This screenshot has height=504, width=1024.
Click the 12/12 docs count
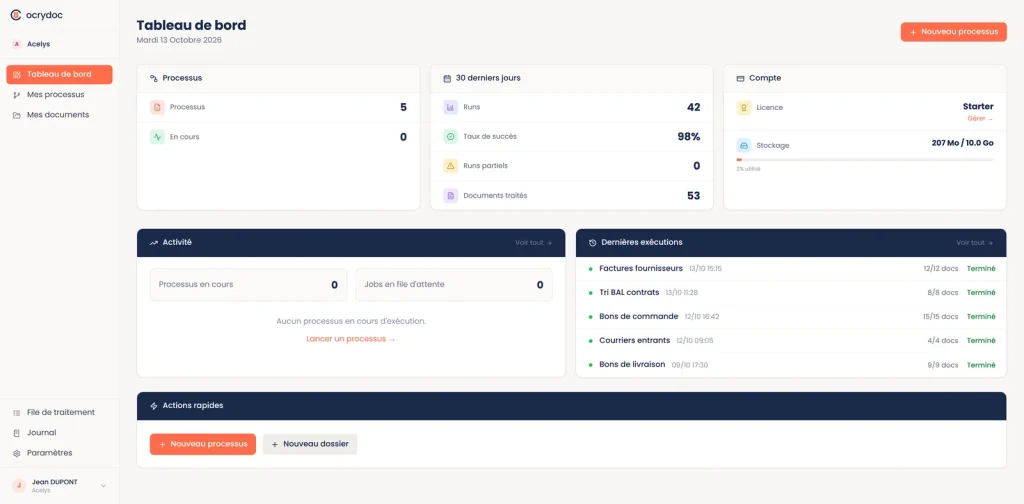point(941,269)
